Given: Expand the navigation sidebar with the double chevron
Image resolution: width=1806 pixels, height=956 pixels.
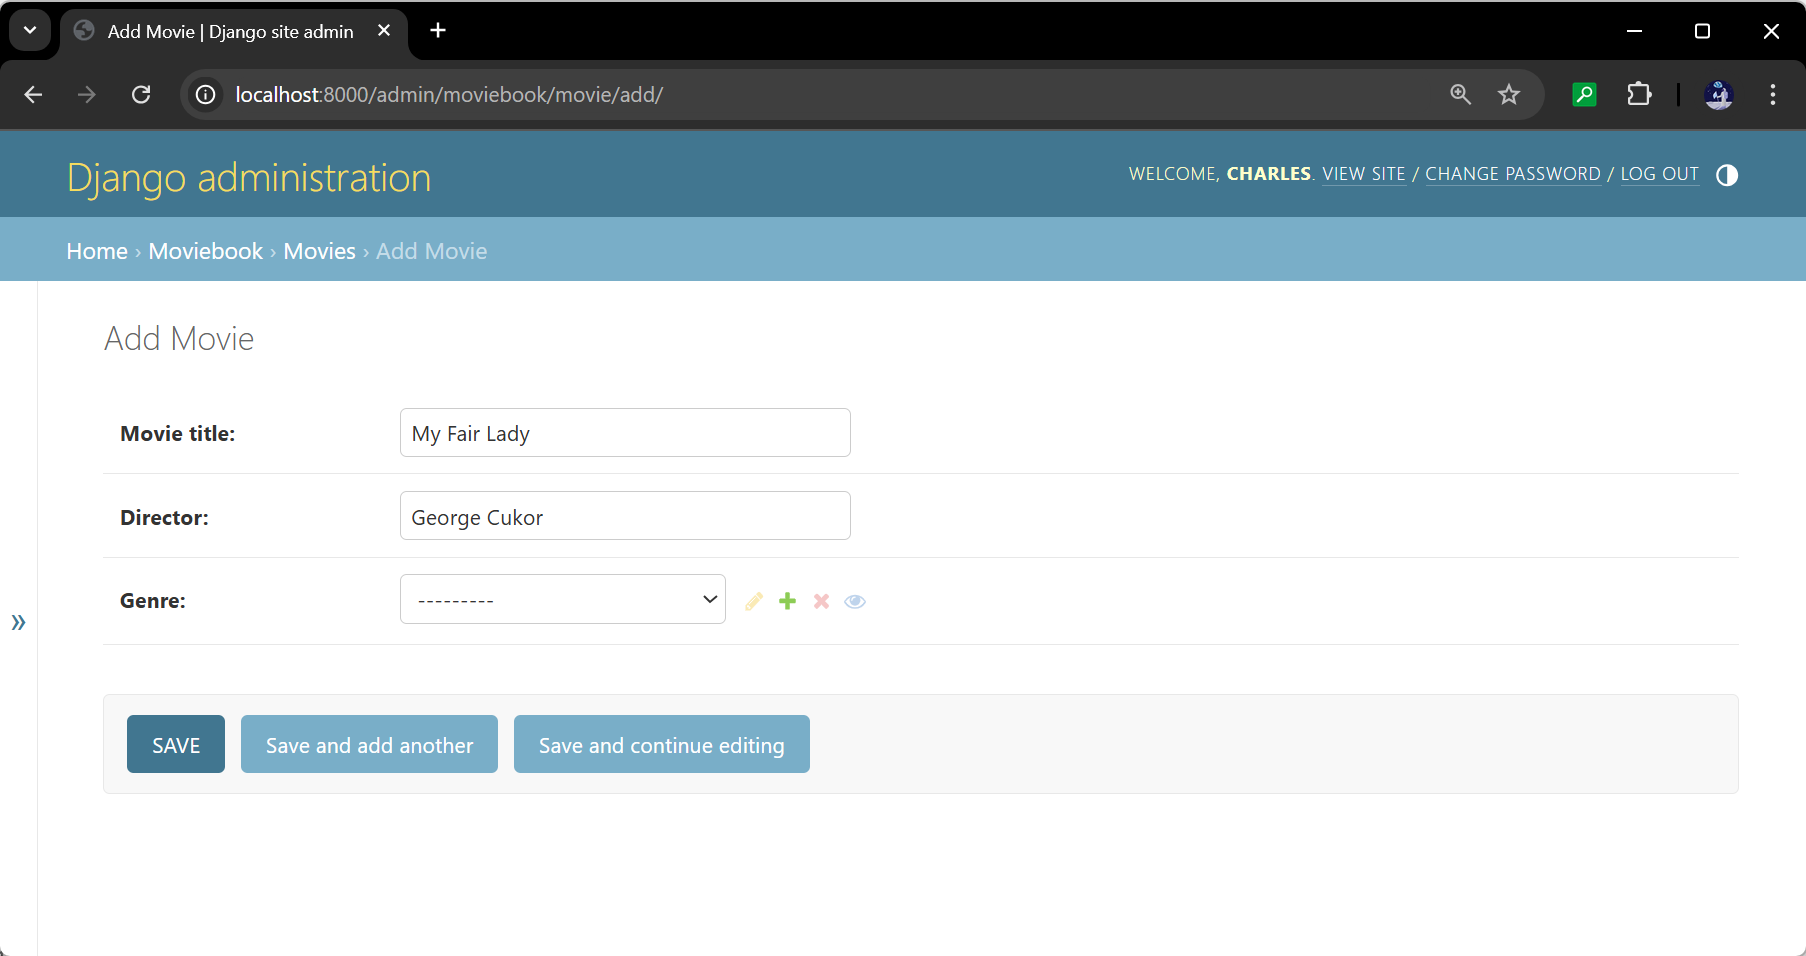Looking at the screenshot, I should [x=18, y=622].
